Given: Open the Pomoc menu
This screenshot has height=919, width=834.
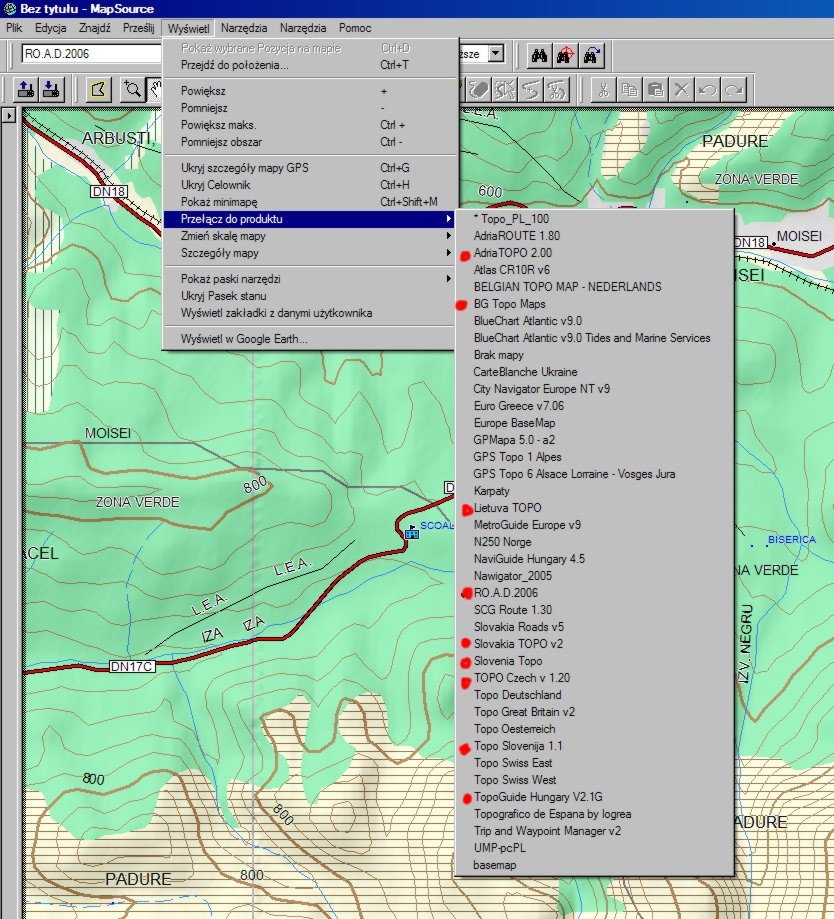Looking at the screenshot, I should click(x=355, y=28).
